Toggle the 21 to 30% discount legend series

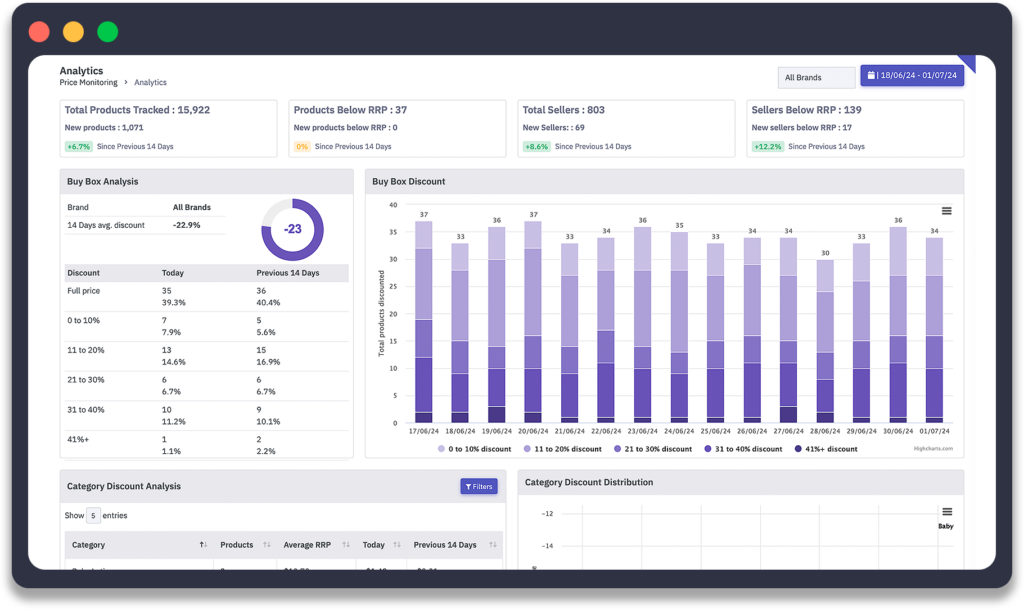click(x=653, y=449)
